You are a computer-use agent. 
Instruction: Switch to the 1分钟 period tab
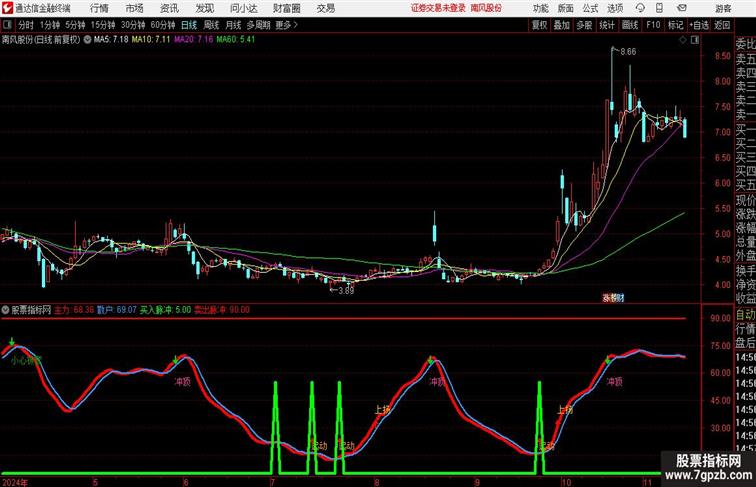[50, 25]
